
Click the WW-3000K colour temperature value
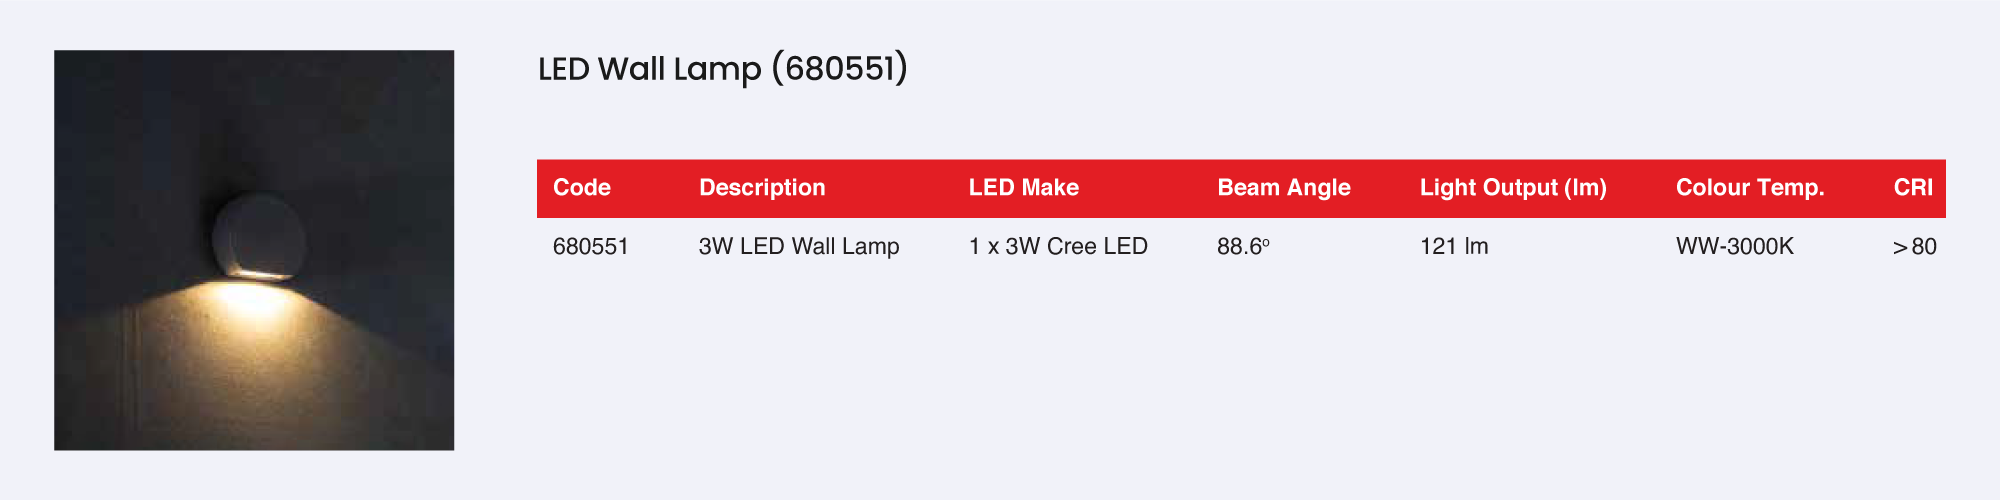[x=1735, y=247]
